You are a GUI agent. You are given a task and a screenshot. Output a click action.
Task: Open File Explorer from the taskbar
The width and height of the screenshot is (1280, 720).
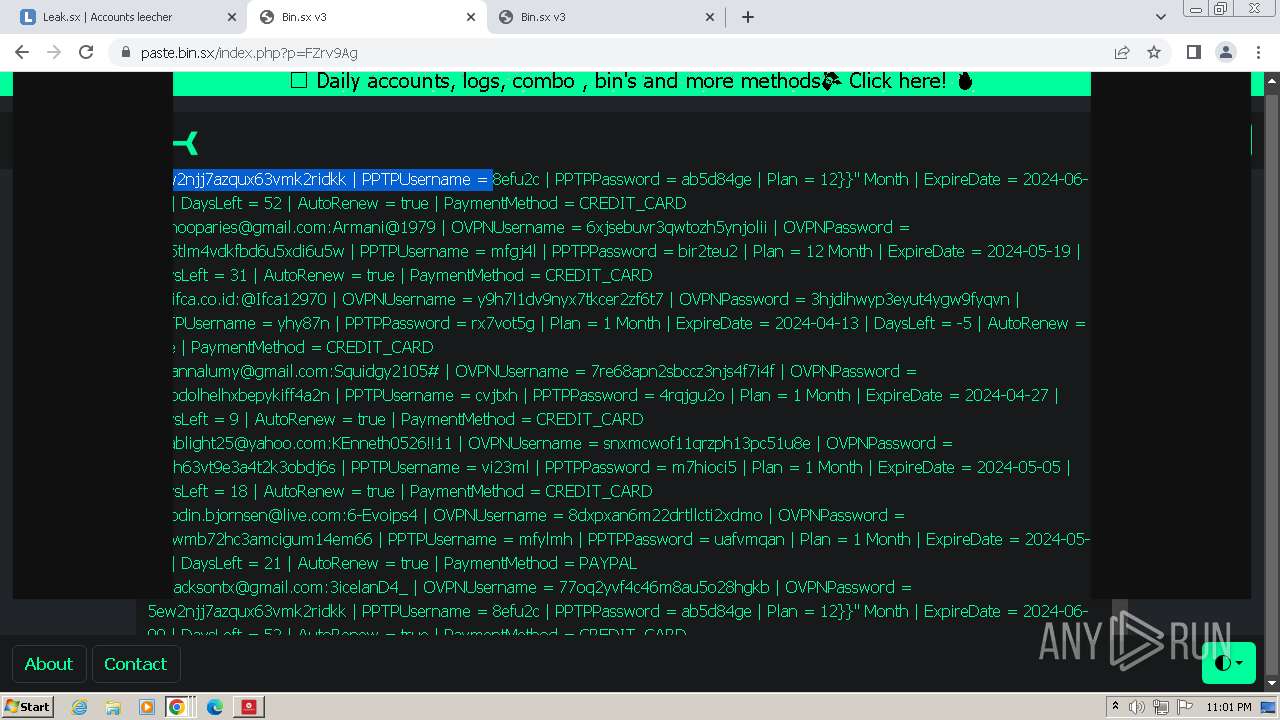113,707
